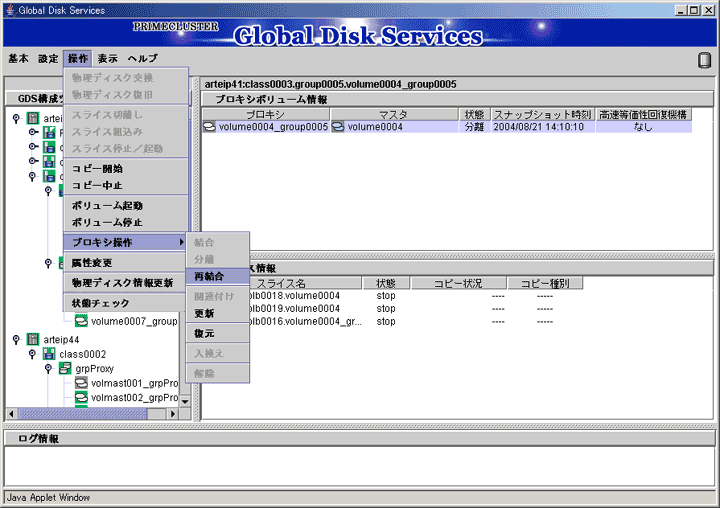This screenshot has width=720, height=508.
Task: Select volmast001_grpPro in the tree
Action: (x=135, y=383)
